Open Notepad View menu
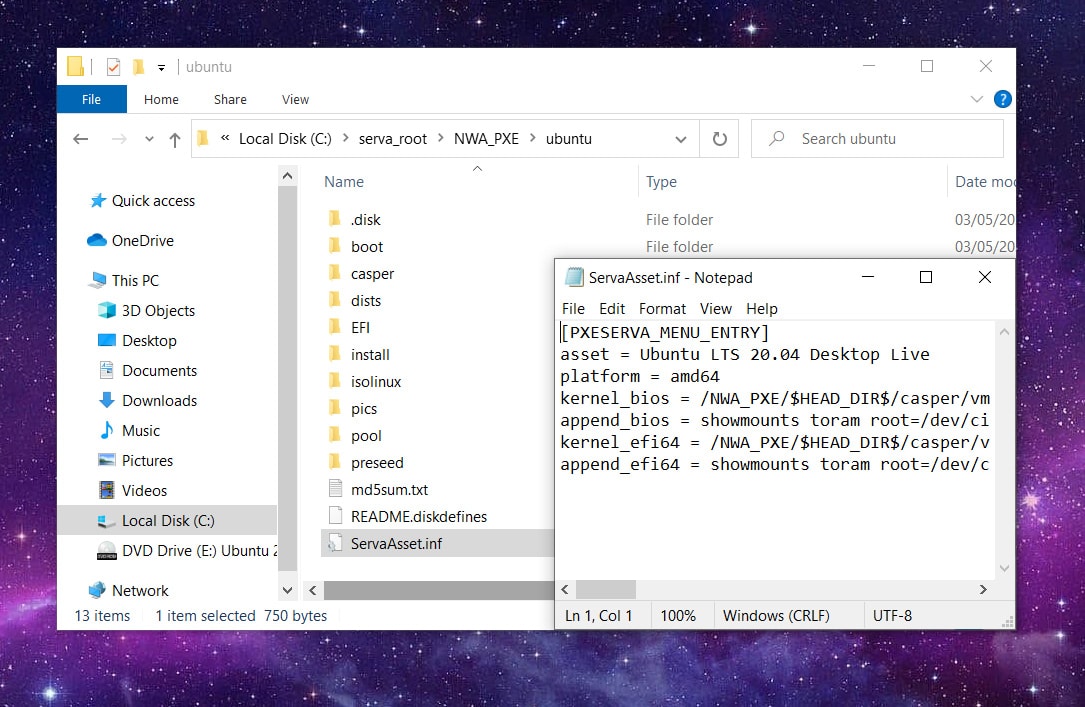Image resolution: width=1085 pixels, height=707 pixels. pyautogui.click(x=715, y=309)
